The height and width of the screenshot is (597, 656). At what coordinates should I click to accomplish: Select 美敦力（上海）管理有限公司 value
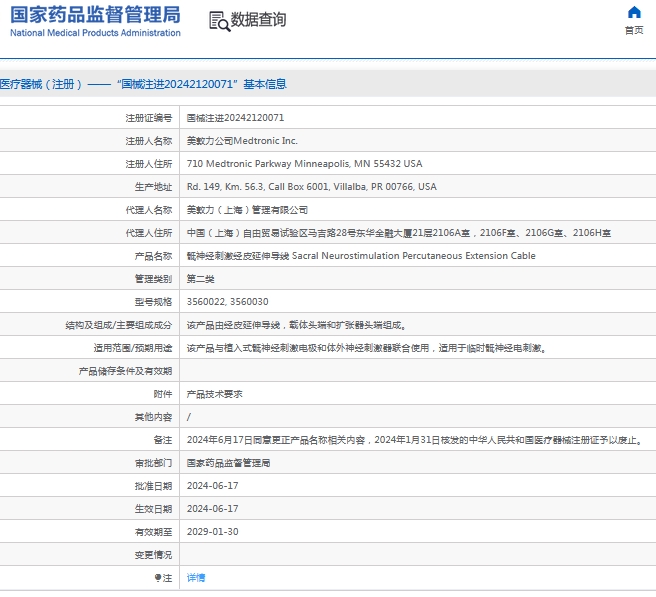pyautogui.click(x=247, y=210)
